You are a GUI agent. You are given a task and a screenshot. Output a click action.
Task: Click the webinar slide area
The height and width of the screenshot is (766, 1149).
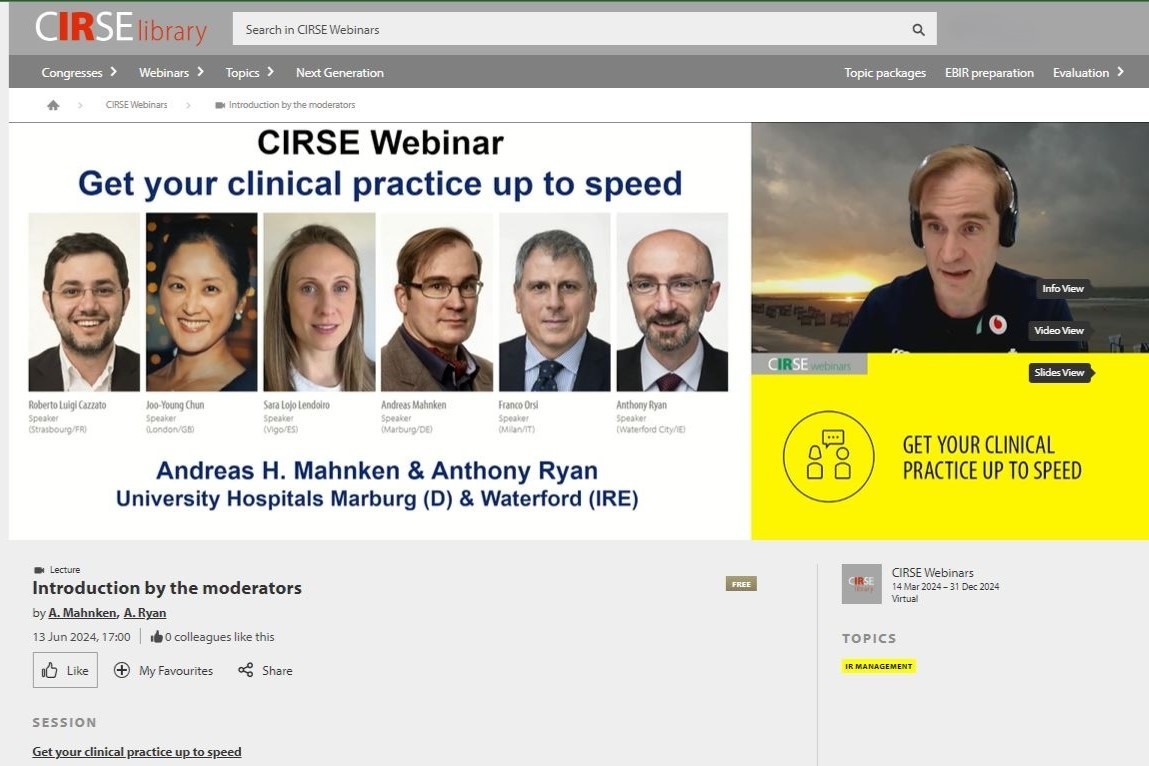click(x=380, y=331)
